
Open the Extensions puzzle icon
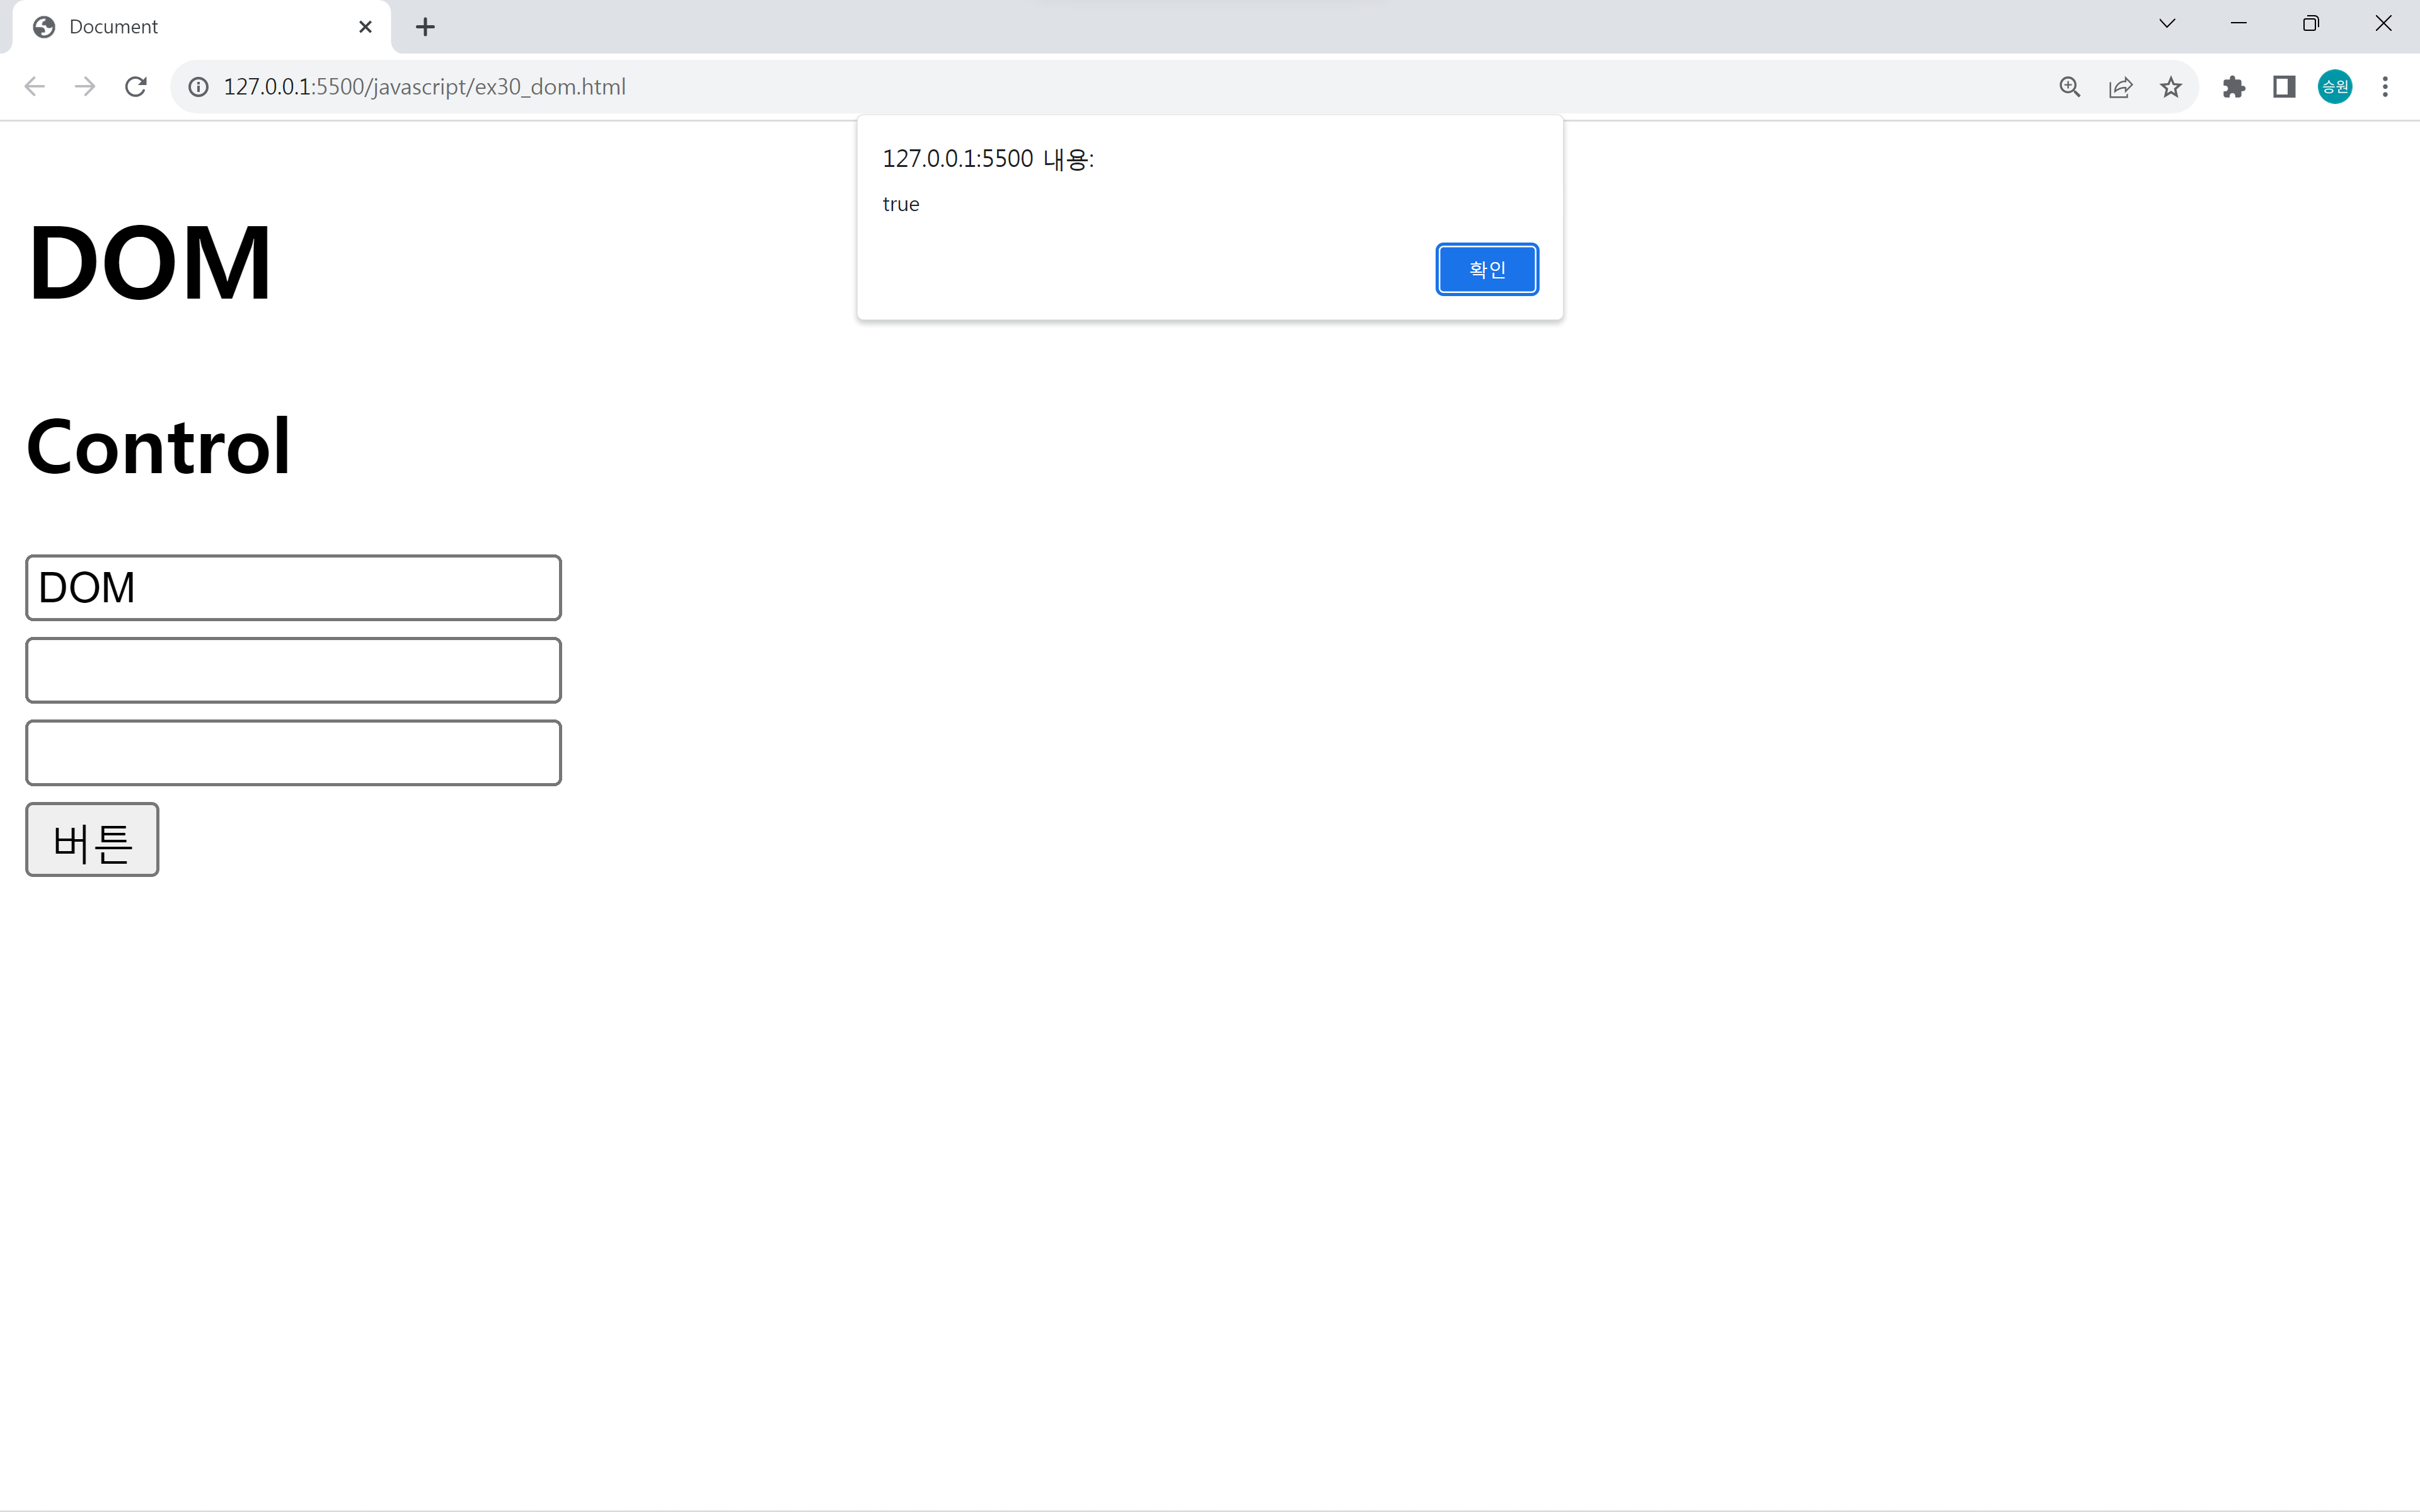click(2233, 87)
